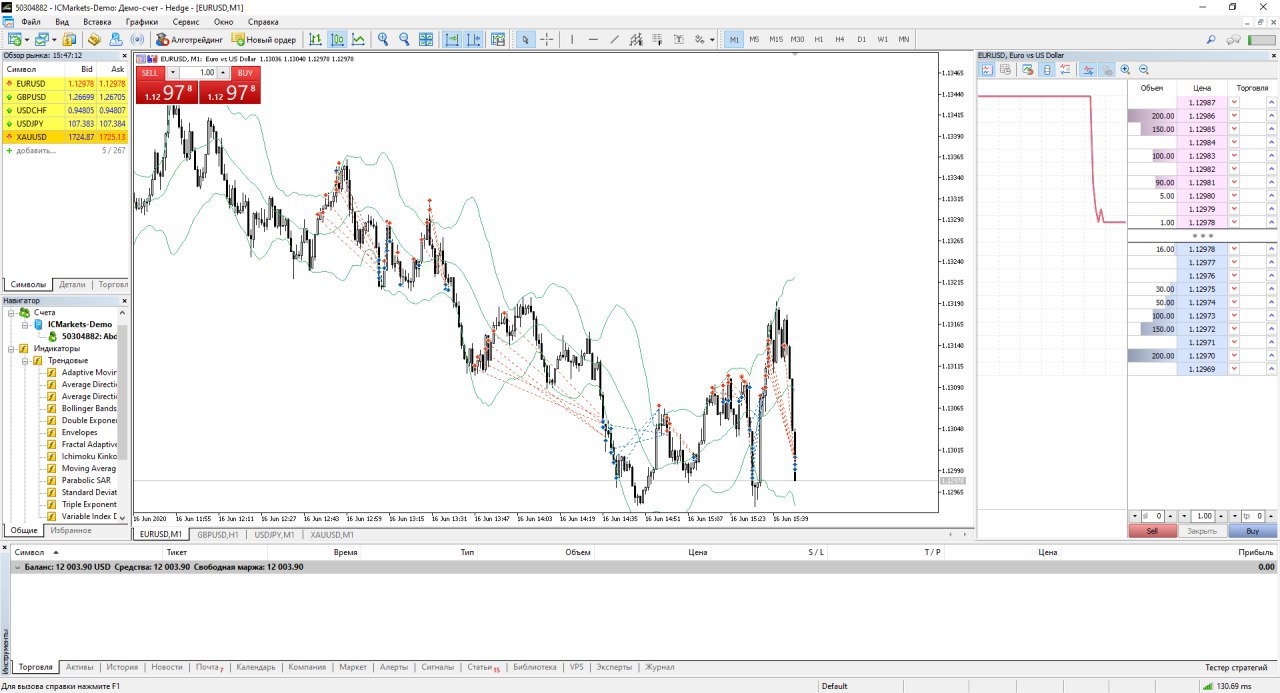Open the signals radio-wave icon

pos(137,40)
